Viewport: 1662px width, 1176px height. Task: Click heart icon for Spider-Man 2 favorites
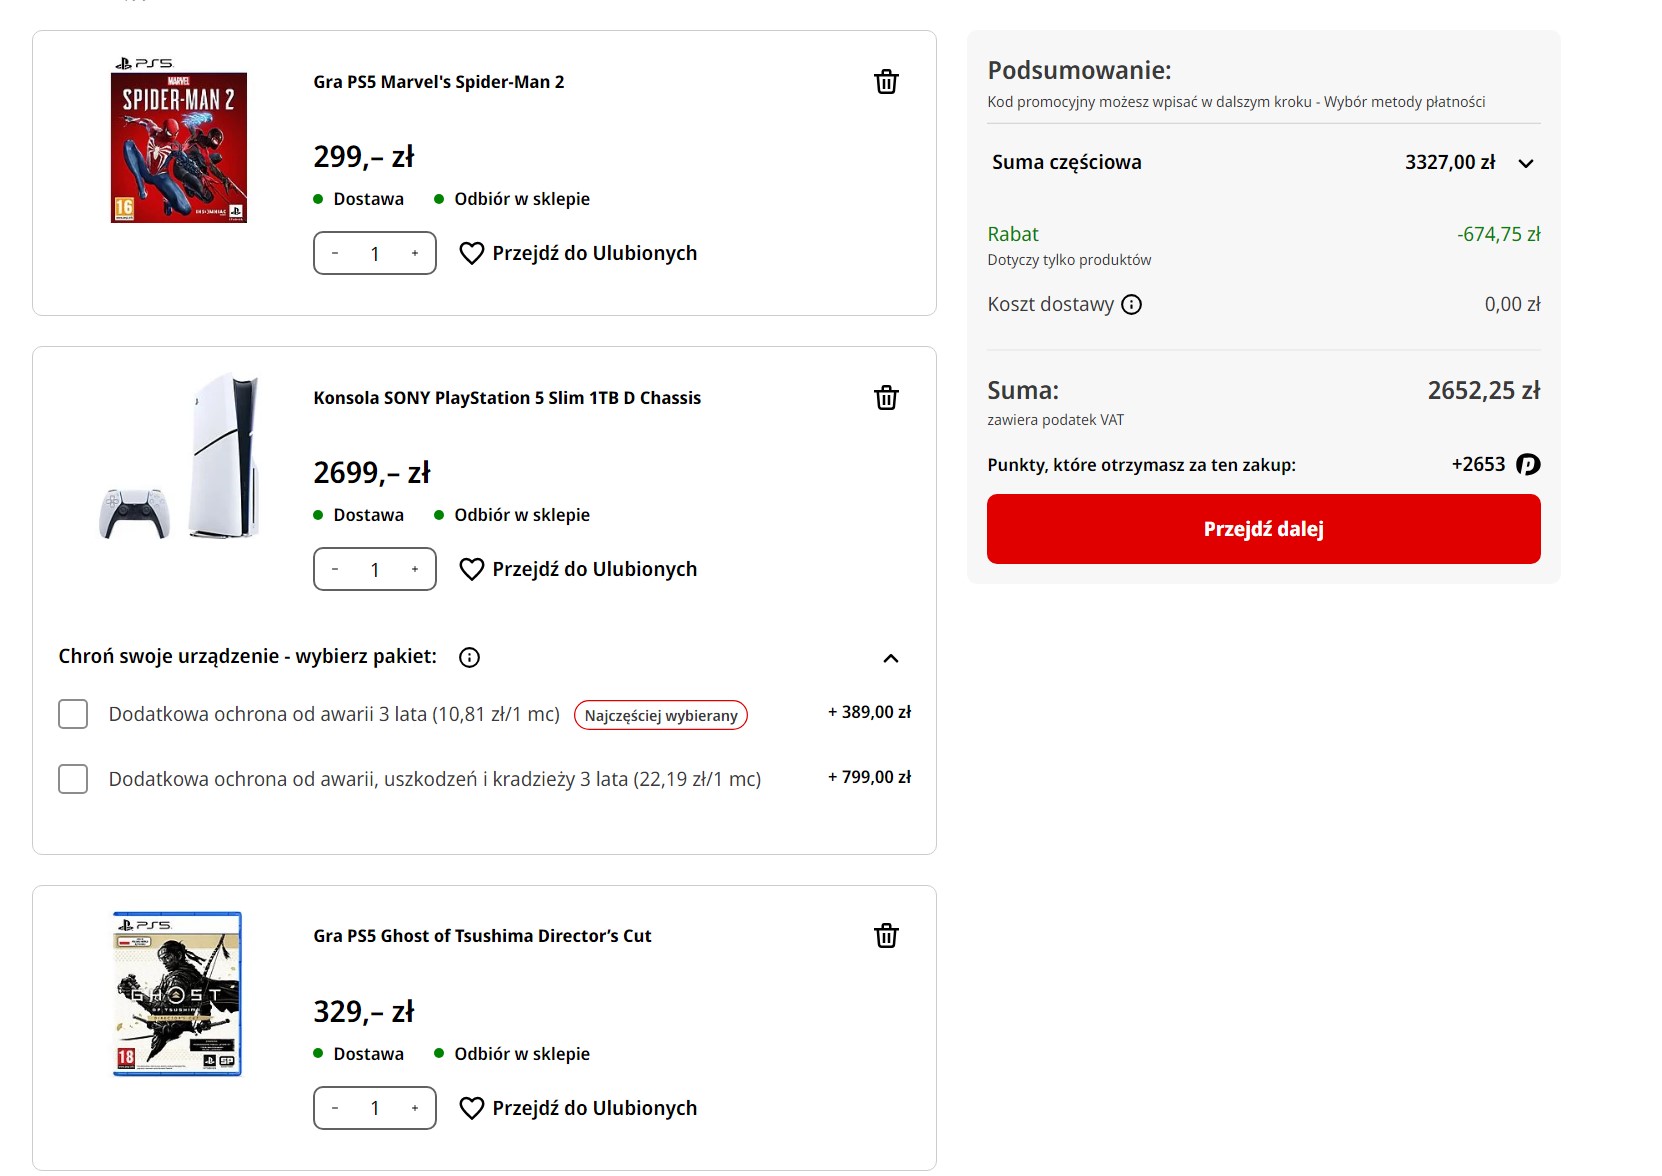pos(472,253)
